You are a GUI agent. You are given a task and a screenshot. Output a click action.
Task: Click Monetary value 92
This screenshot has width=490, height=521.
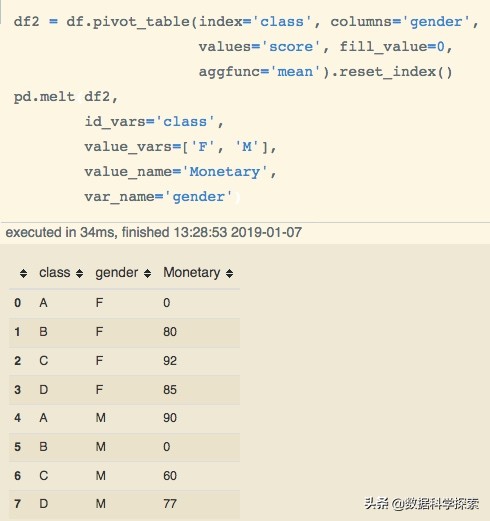point(170,361)
